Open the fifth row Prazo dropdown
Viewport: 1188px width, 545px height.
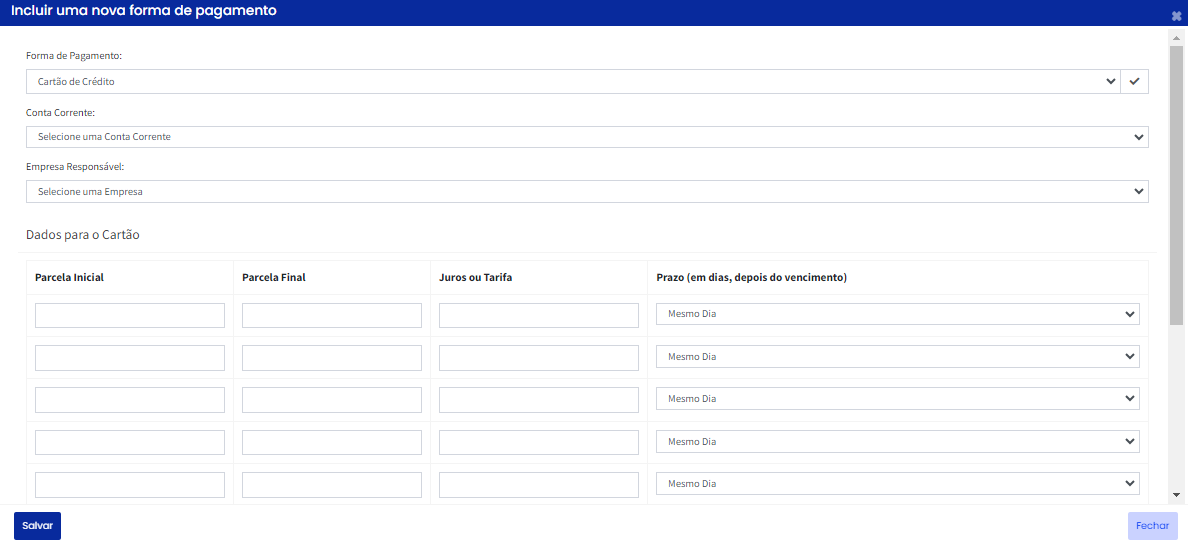898,484
